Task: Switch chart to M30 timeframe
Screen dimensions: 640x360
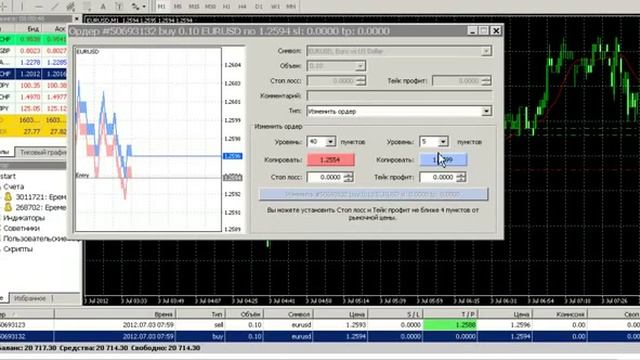Action: tap(210, 6)
